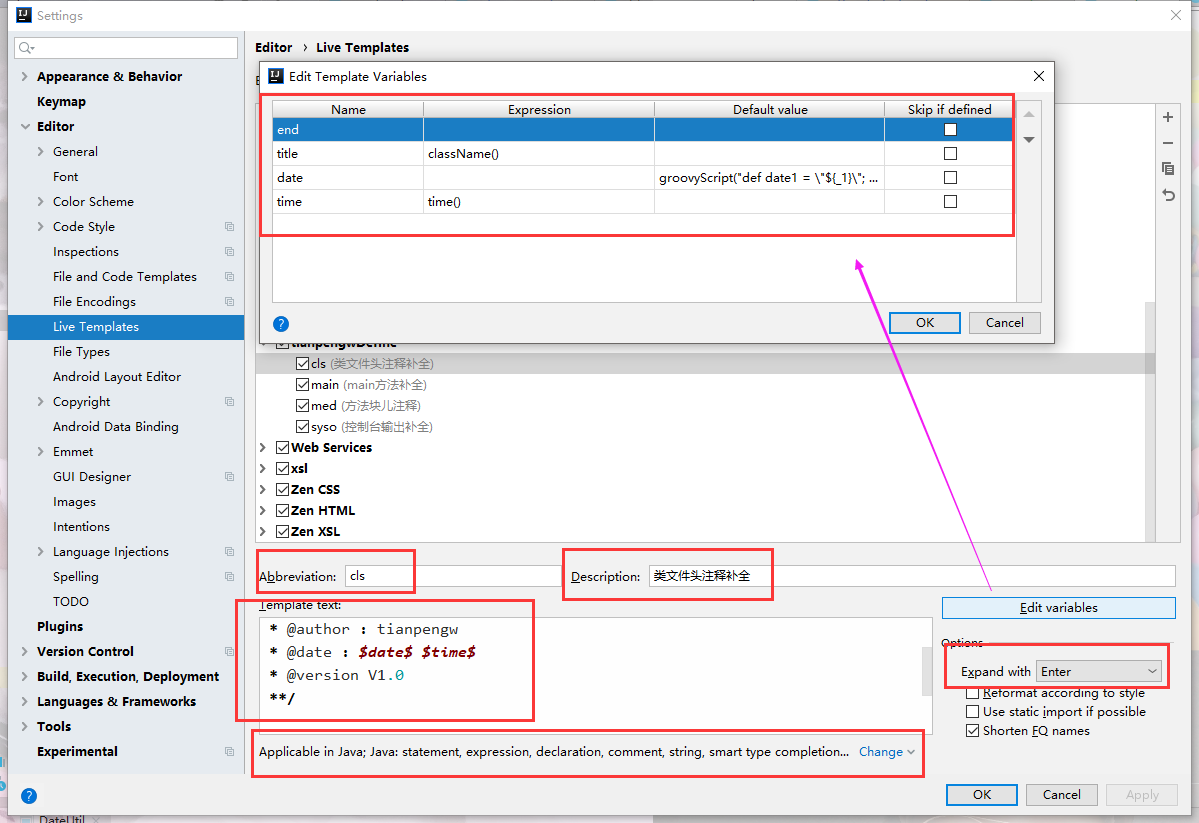This screenshot has width=1199, height=823.
Task: Uncheck the syso template checkbox
Action: click(303, 427)
